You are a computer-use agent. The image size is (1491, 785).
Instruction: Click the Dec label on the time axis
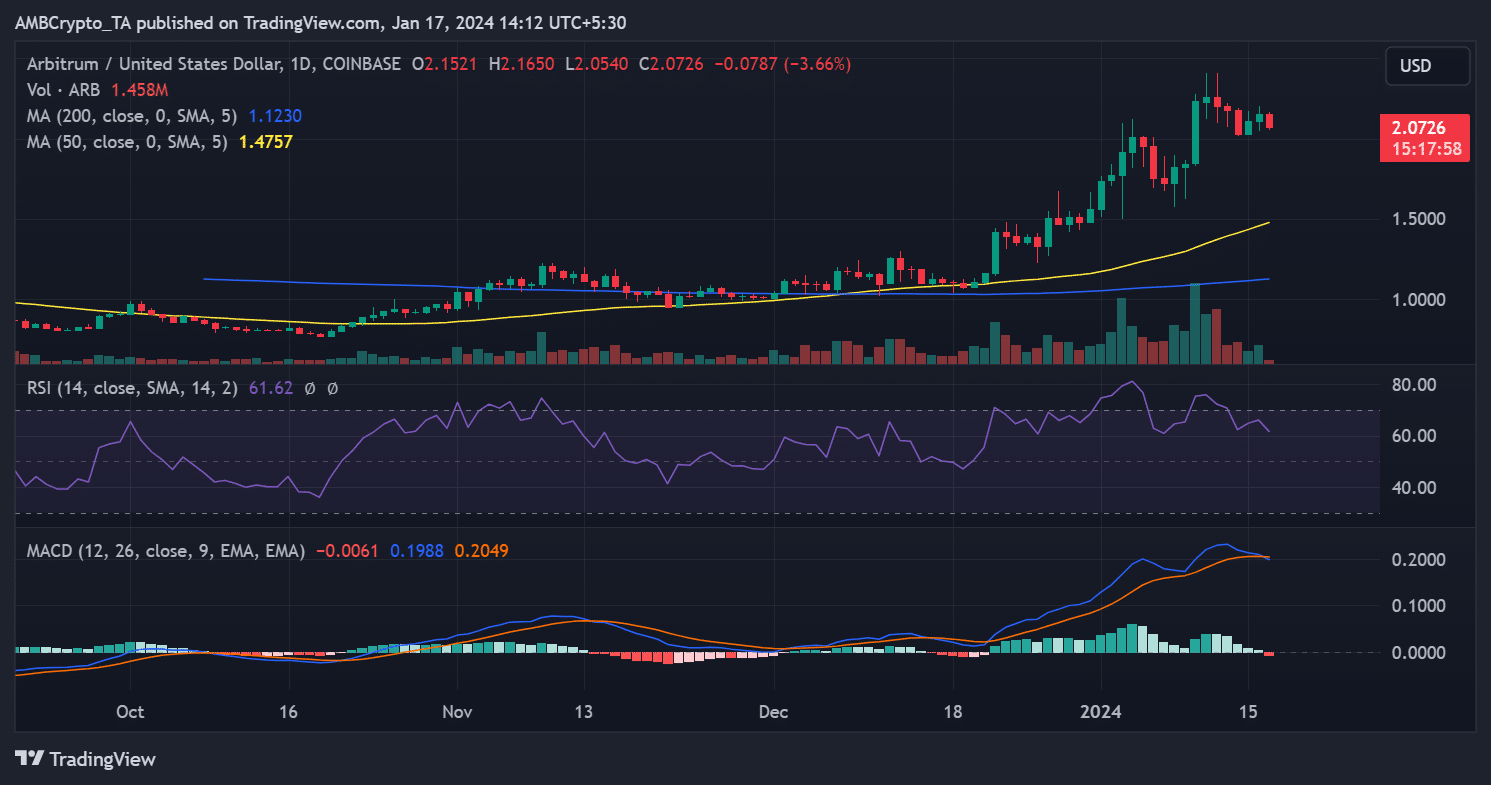[774, 712]
